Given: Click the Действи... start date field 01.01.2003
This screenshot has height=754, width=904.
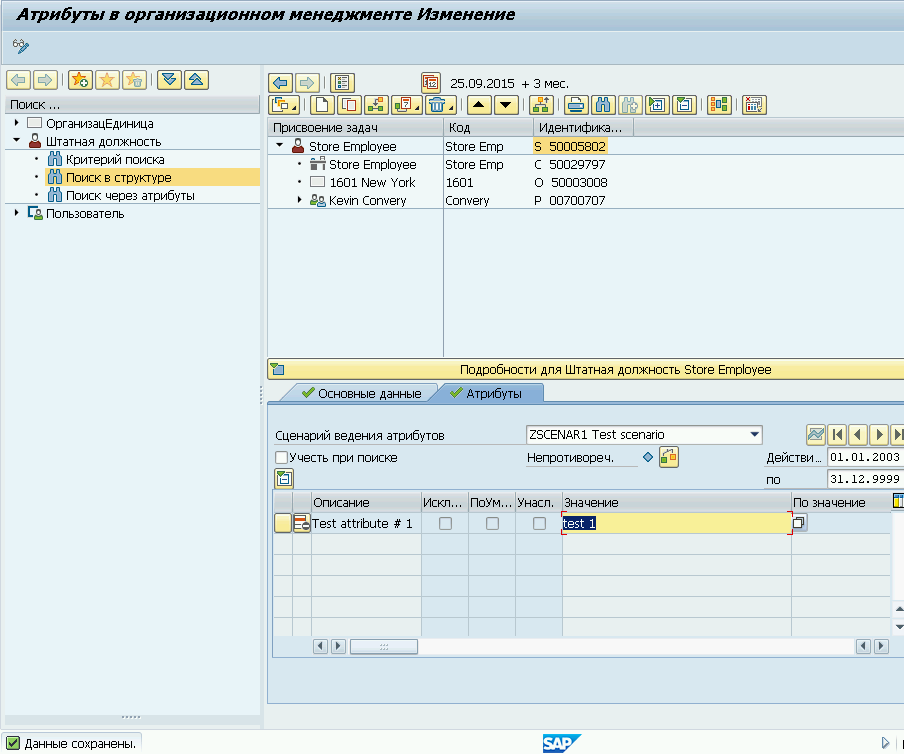Looking at the screenshot, I should [865, 457].
